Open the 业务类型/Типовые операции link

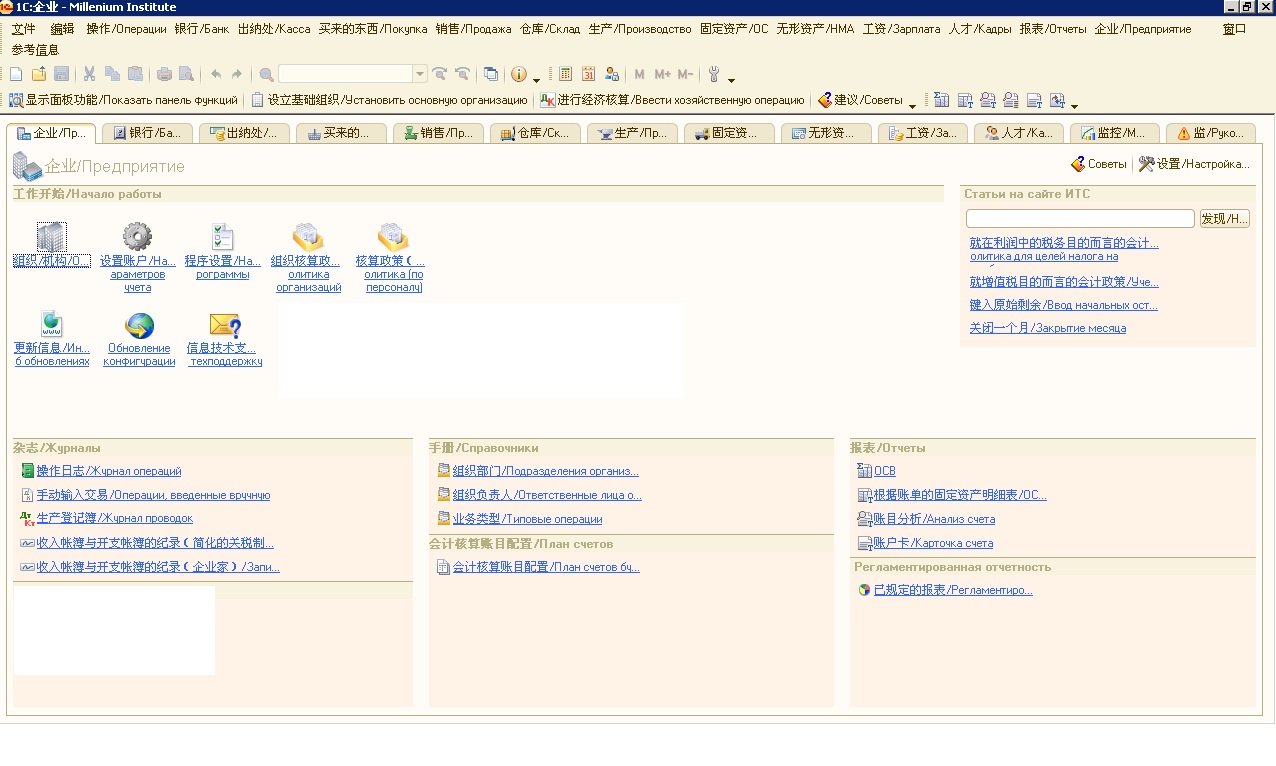coord(527,519)
